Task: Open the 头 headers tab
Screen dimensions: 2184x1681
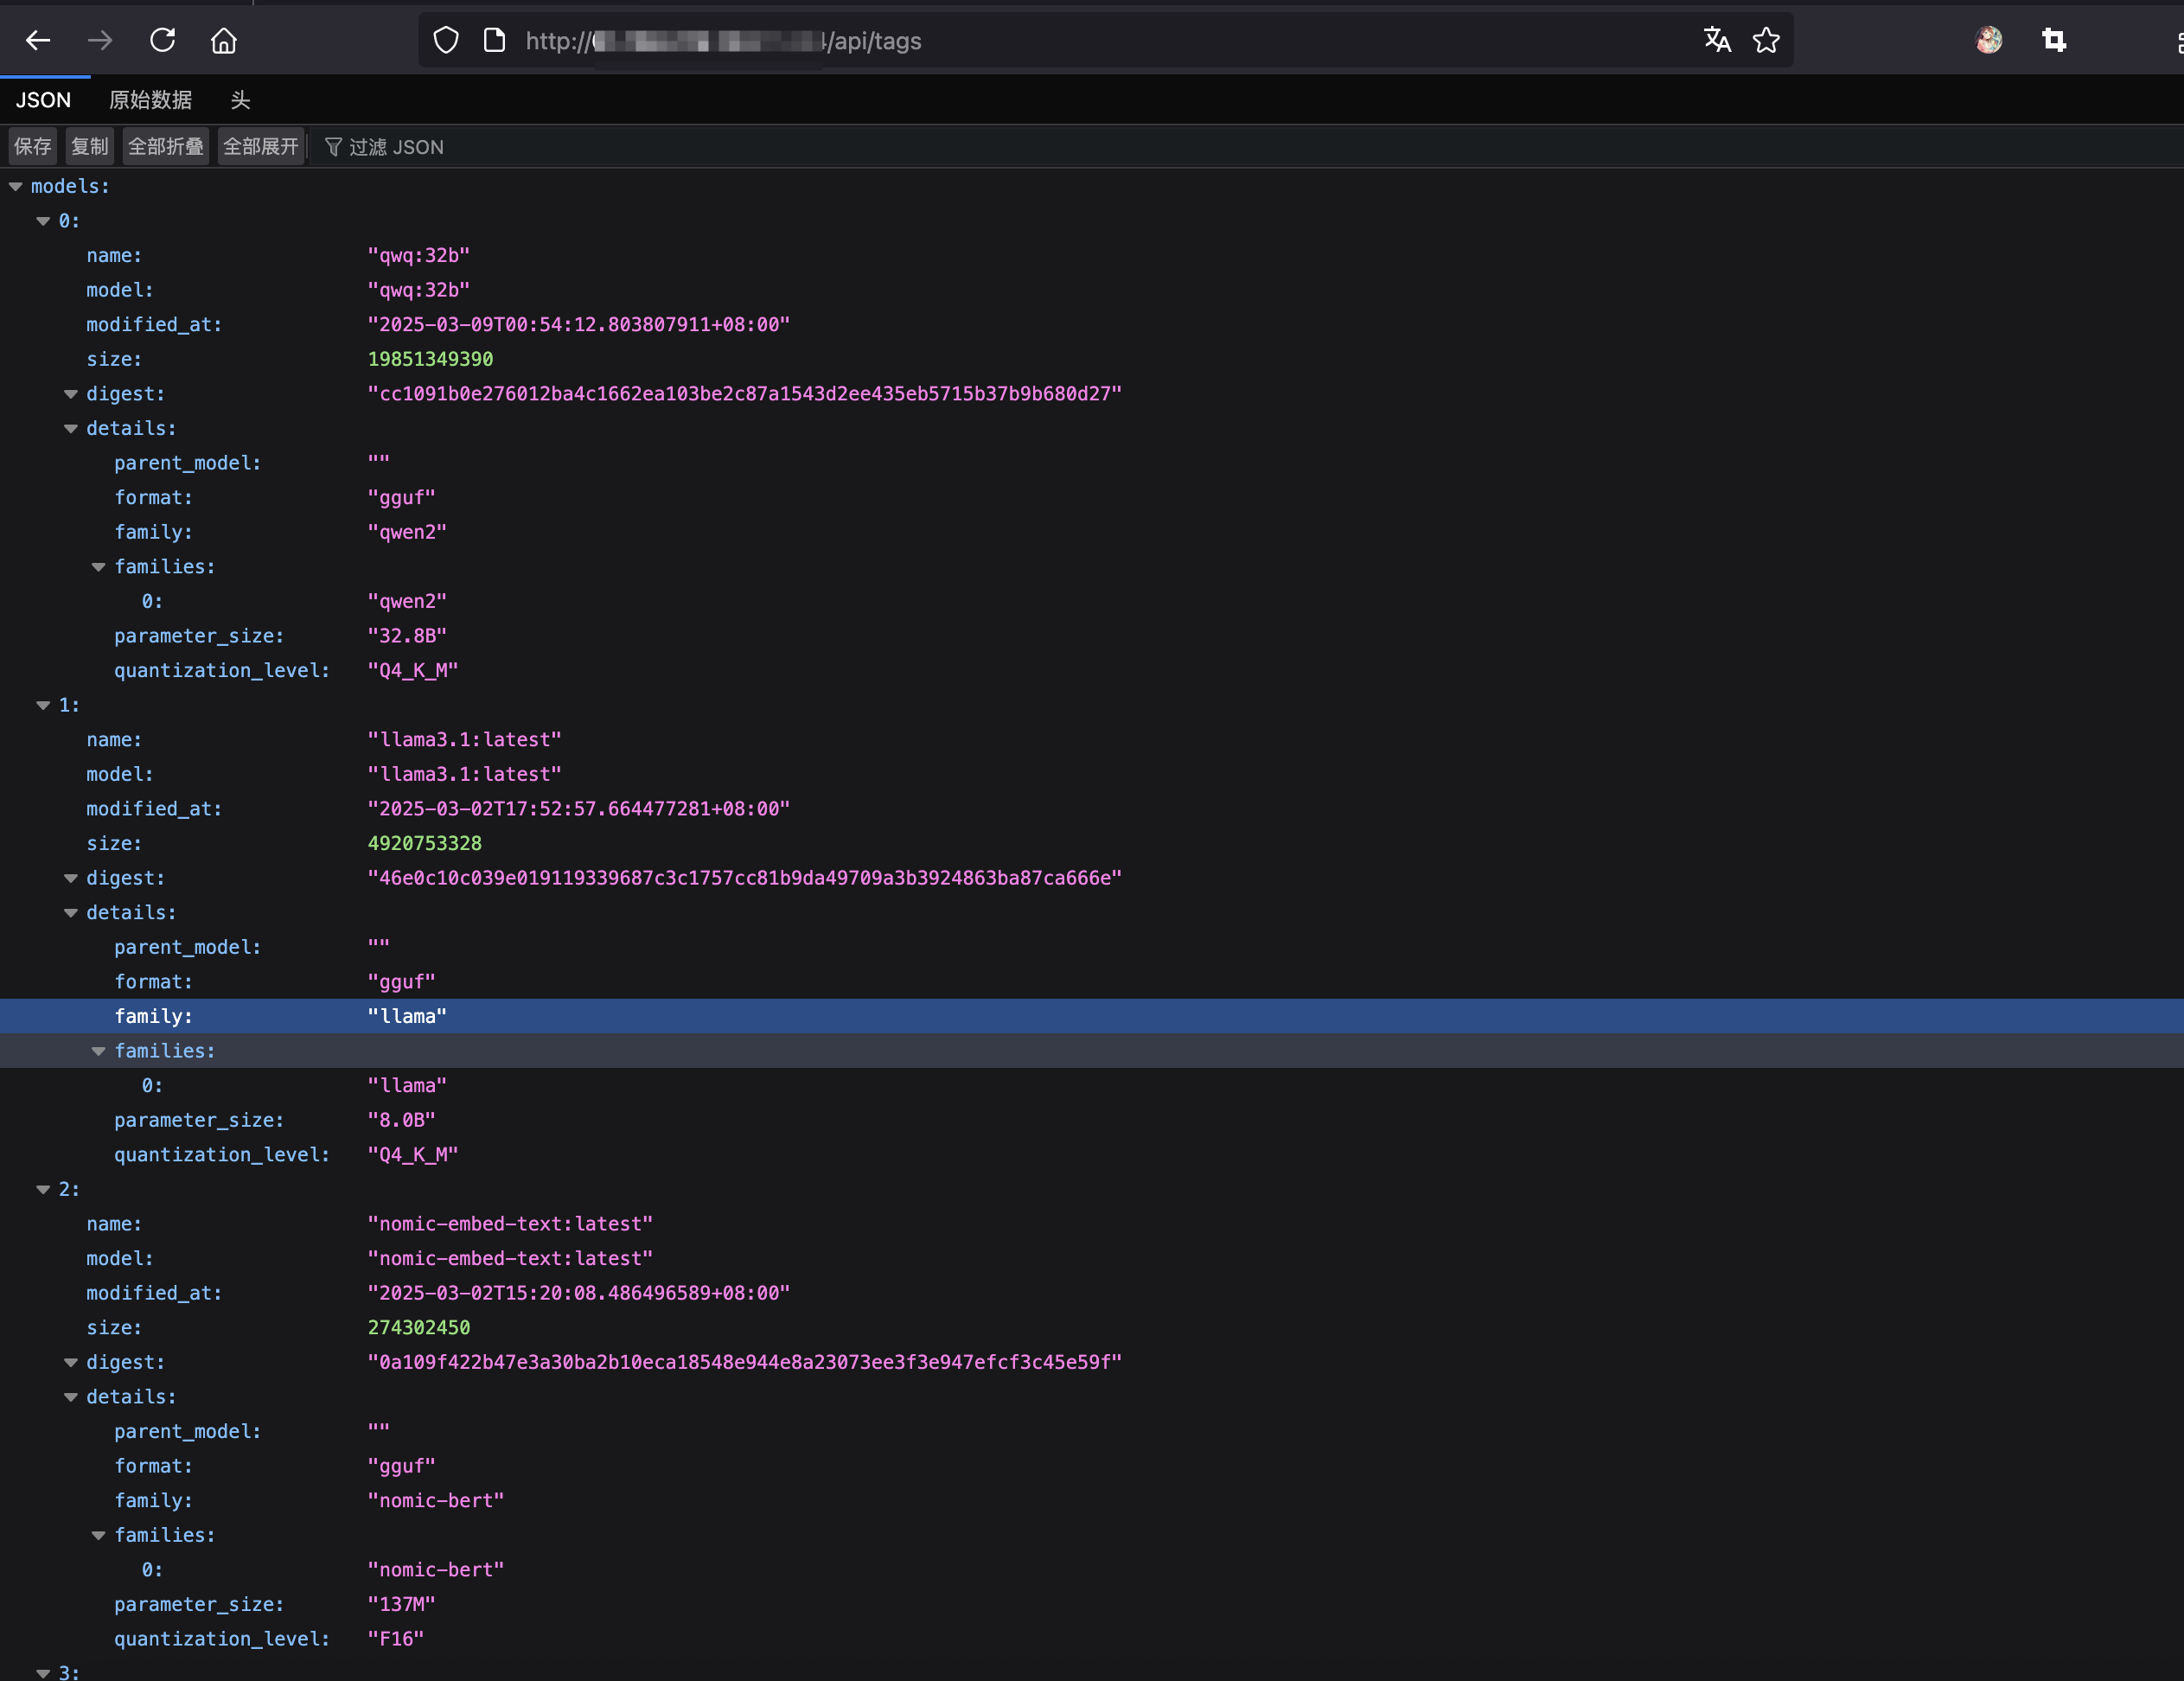Action: (240, 100)
